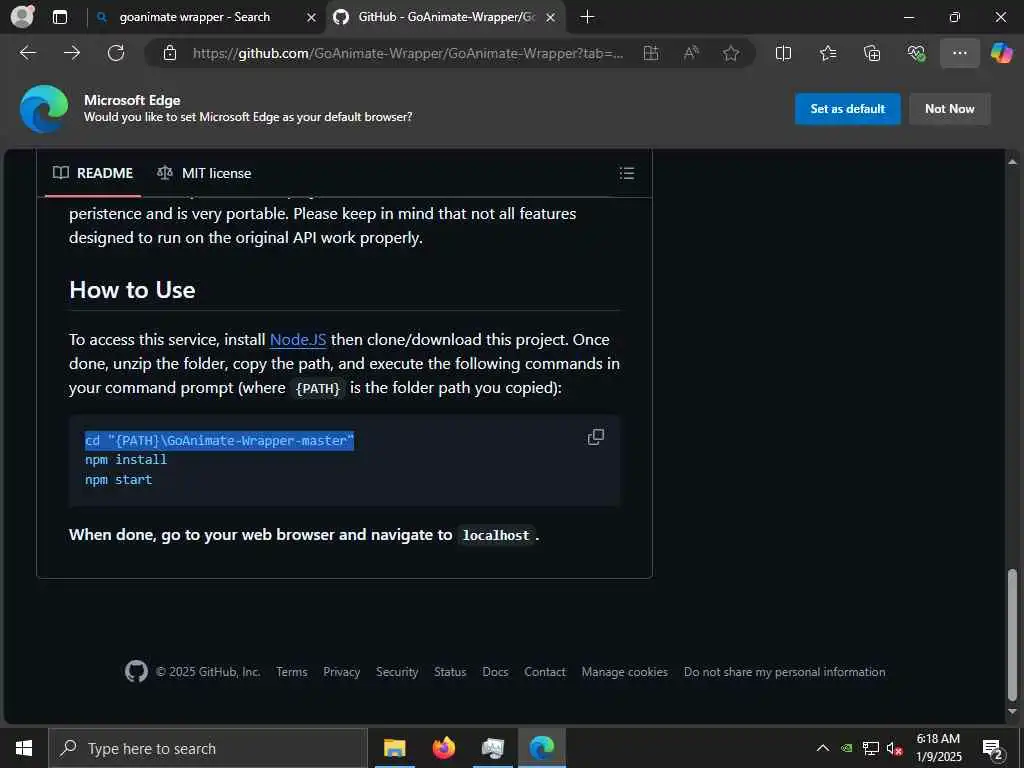Open Browser essentials heart icon
The width and height of the screenshot is (1024, 768).
coord(916,53)
